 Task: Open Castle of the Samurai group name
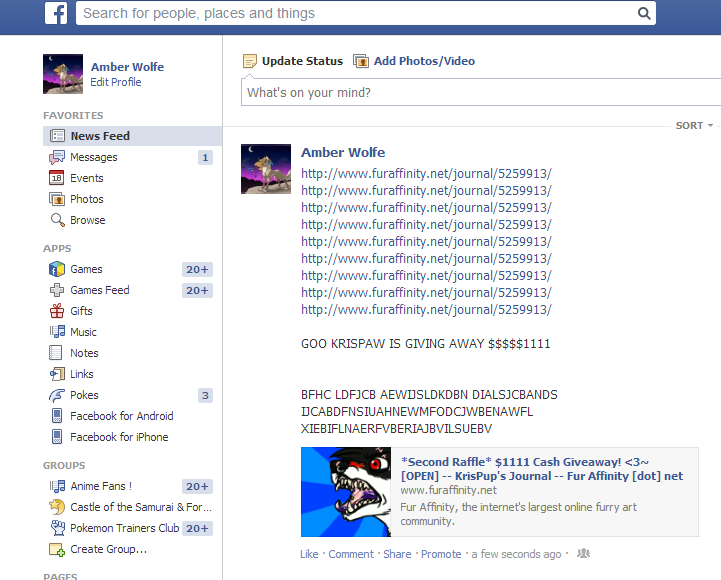click(141, 507)
